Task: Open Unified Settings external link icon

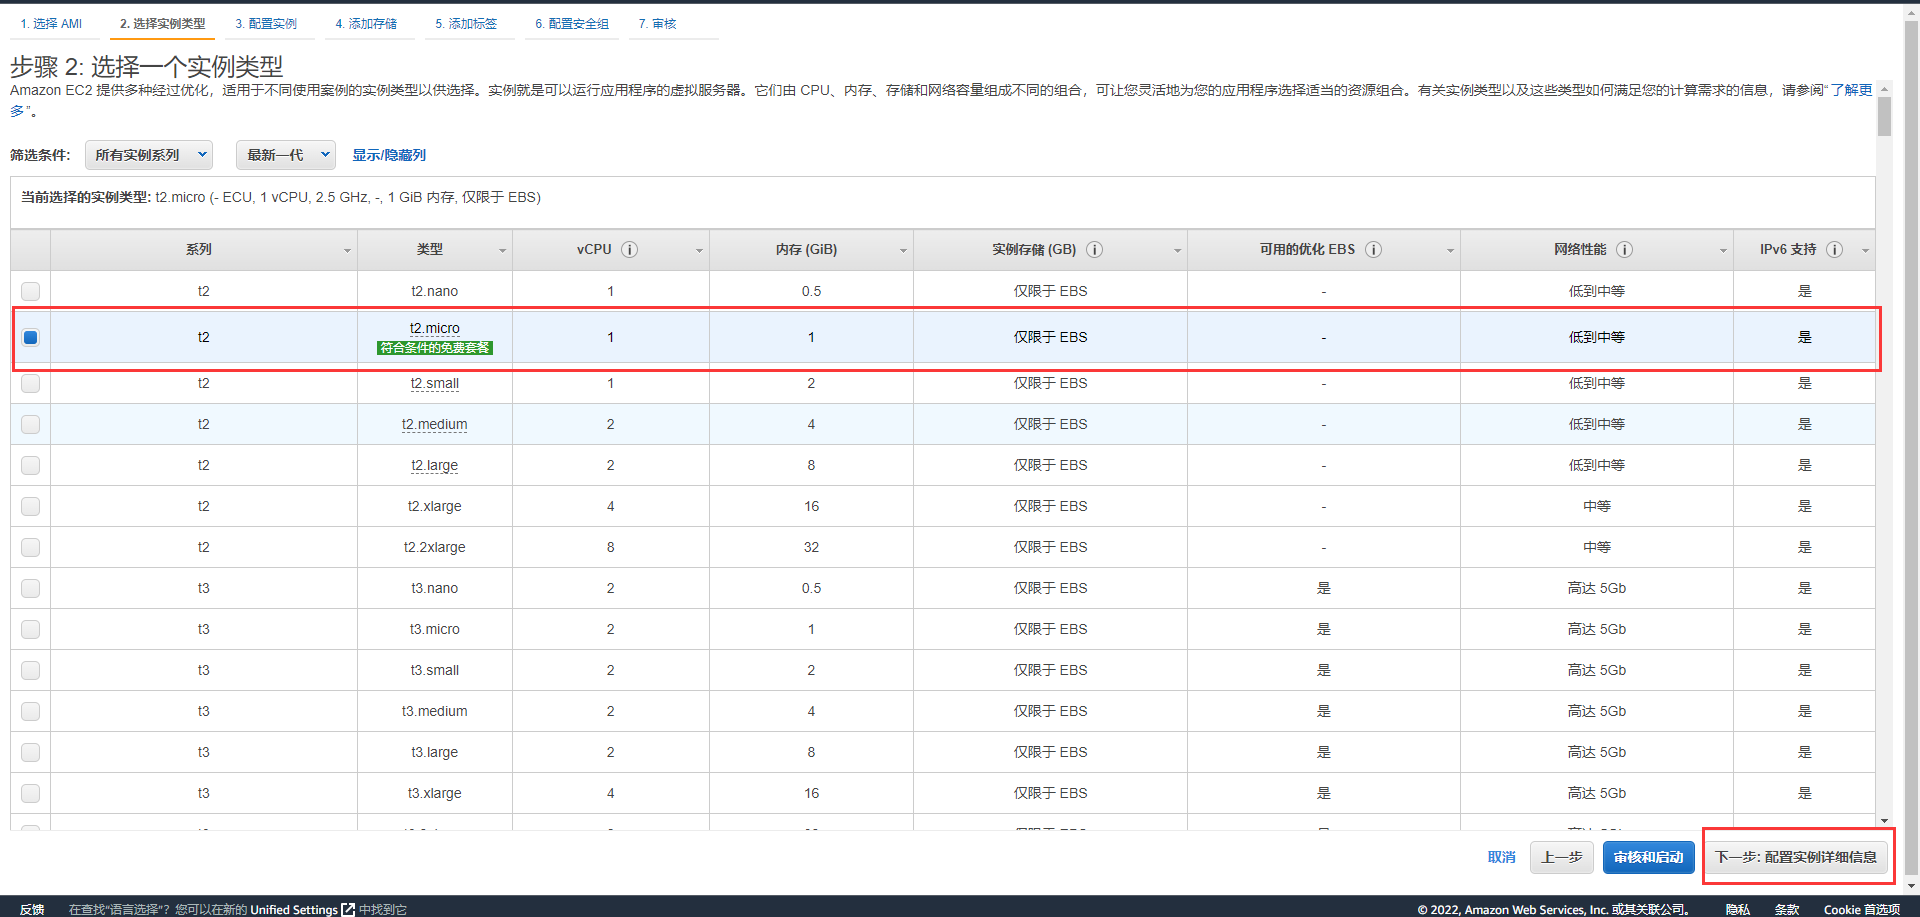Action: coord(348,909)
